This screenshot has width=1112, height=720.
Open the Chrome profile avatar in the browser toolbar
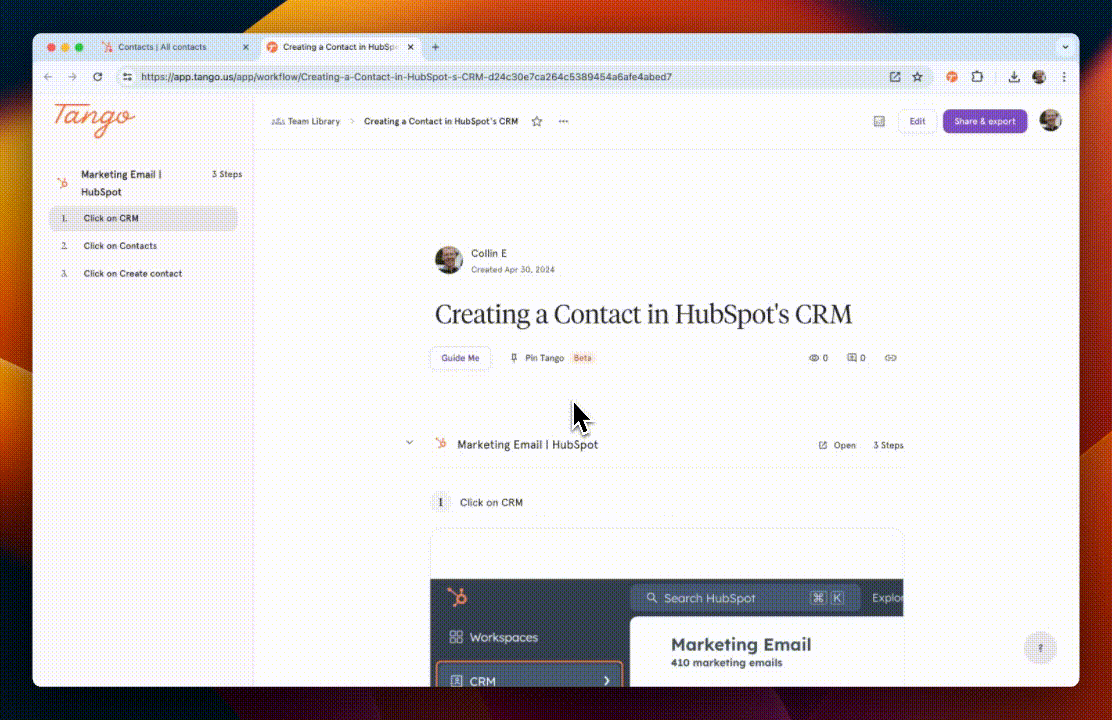tap(1039, 77)
